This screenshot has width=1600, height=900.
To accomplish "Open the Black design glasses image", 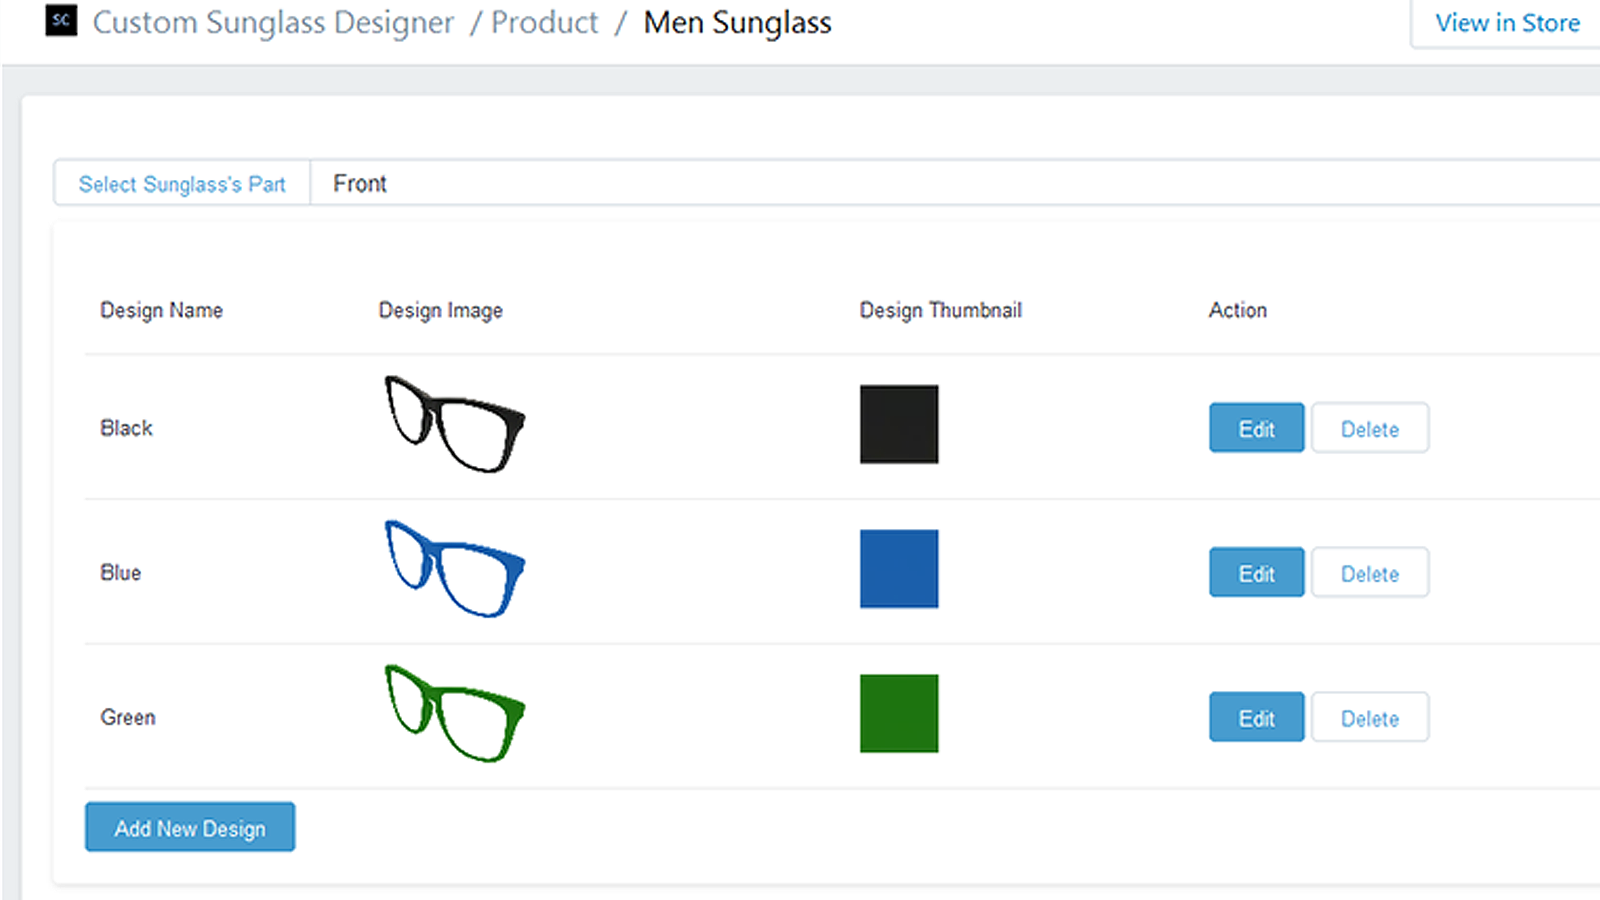I will point(455,424).
